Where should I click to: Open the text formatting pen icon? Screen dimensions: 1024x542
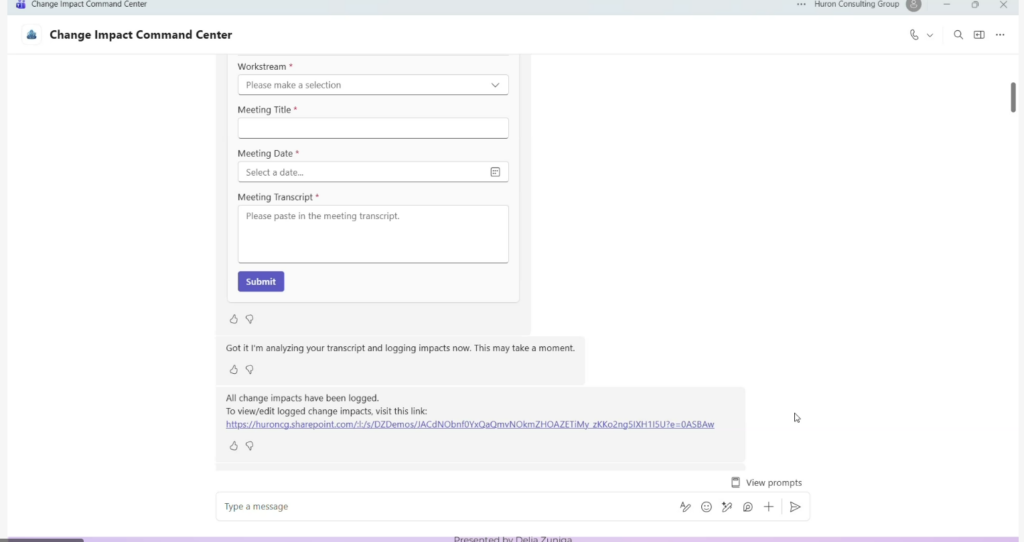click(x=685, y=507)
